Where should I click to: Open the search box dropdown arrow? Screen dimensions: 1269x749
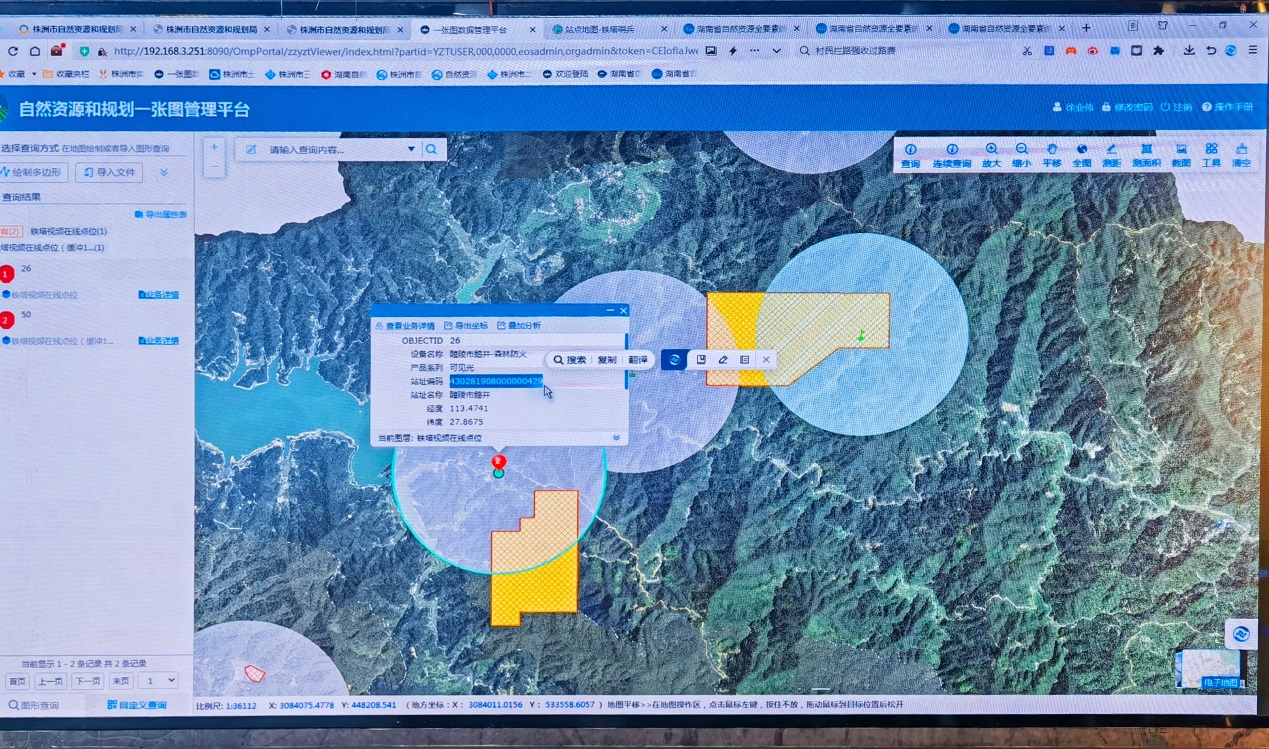tap(410, 150)
